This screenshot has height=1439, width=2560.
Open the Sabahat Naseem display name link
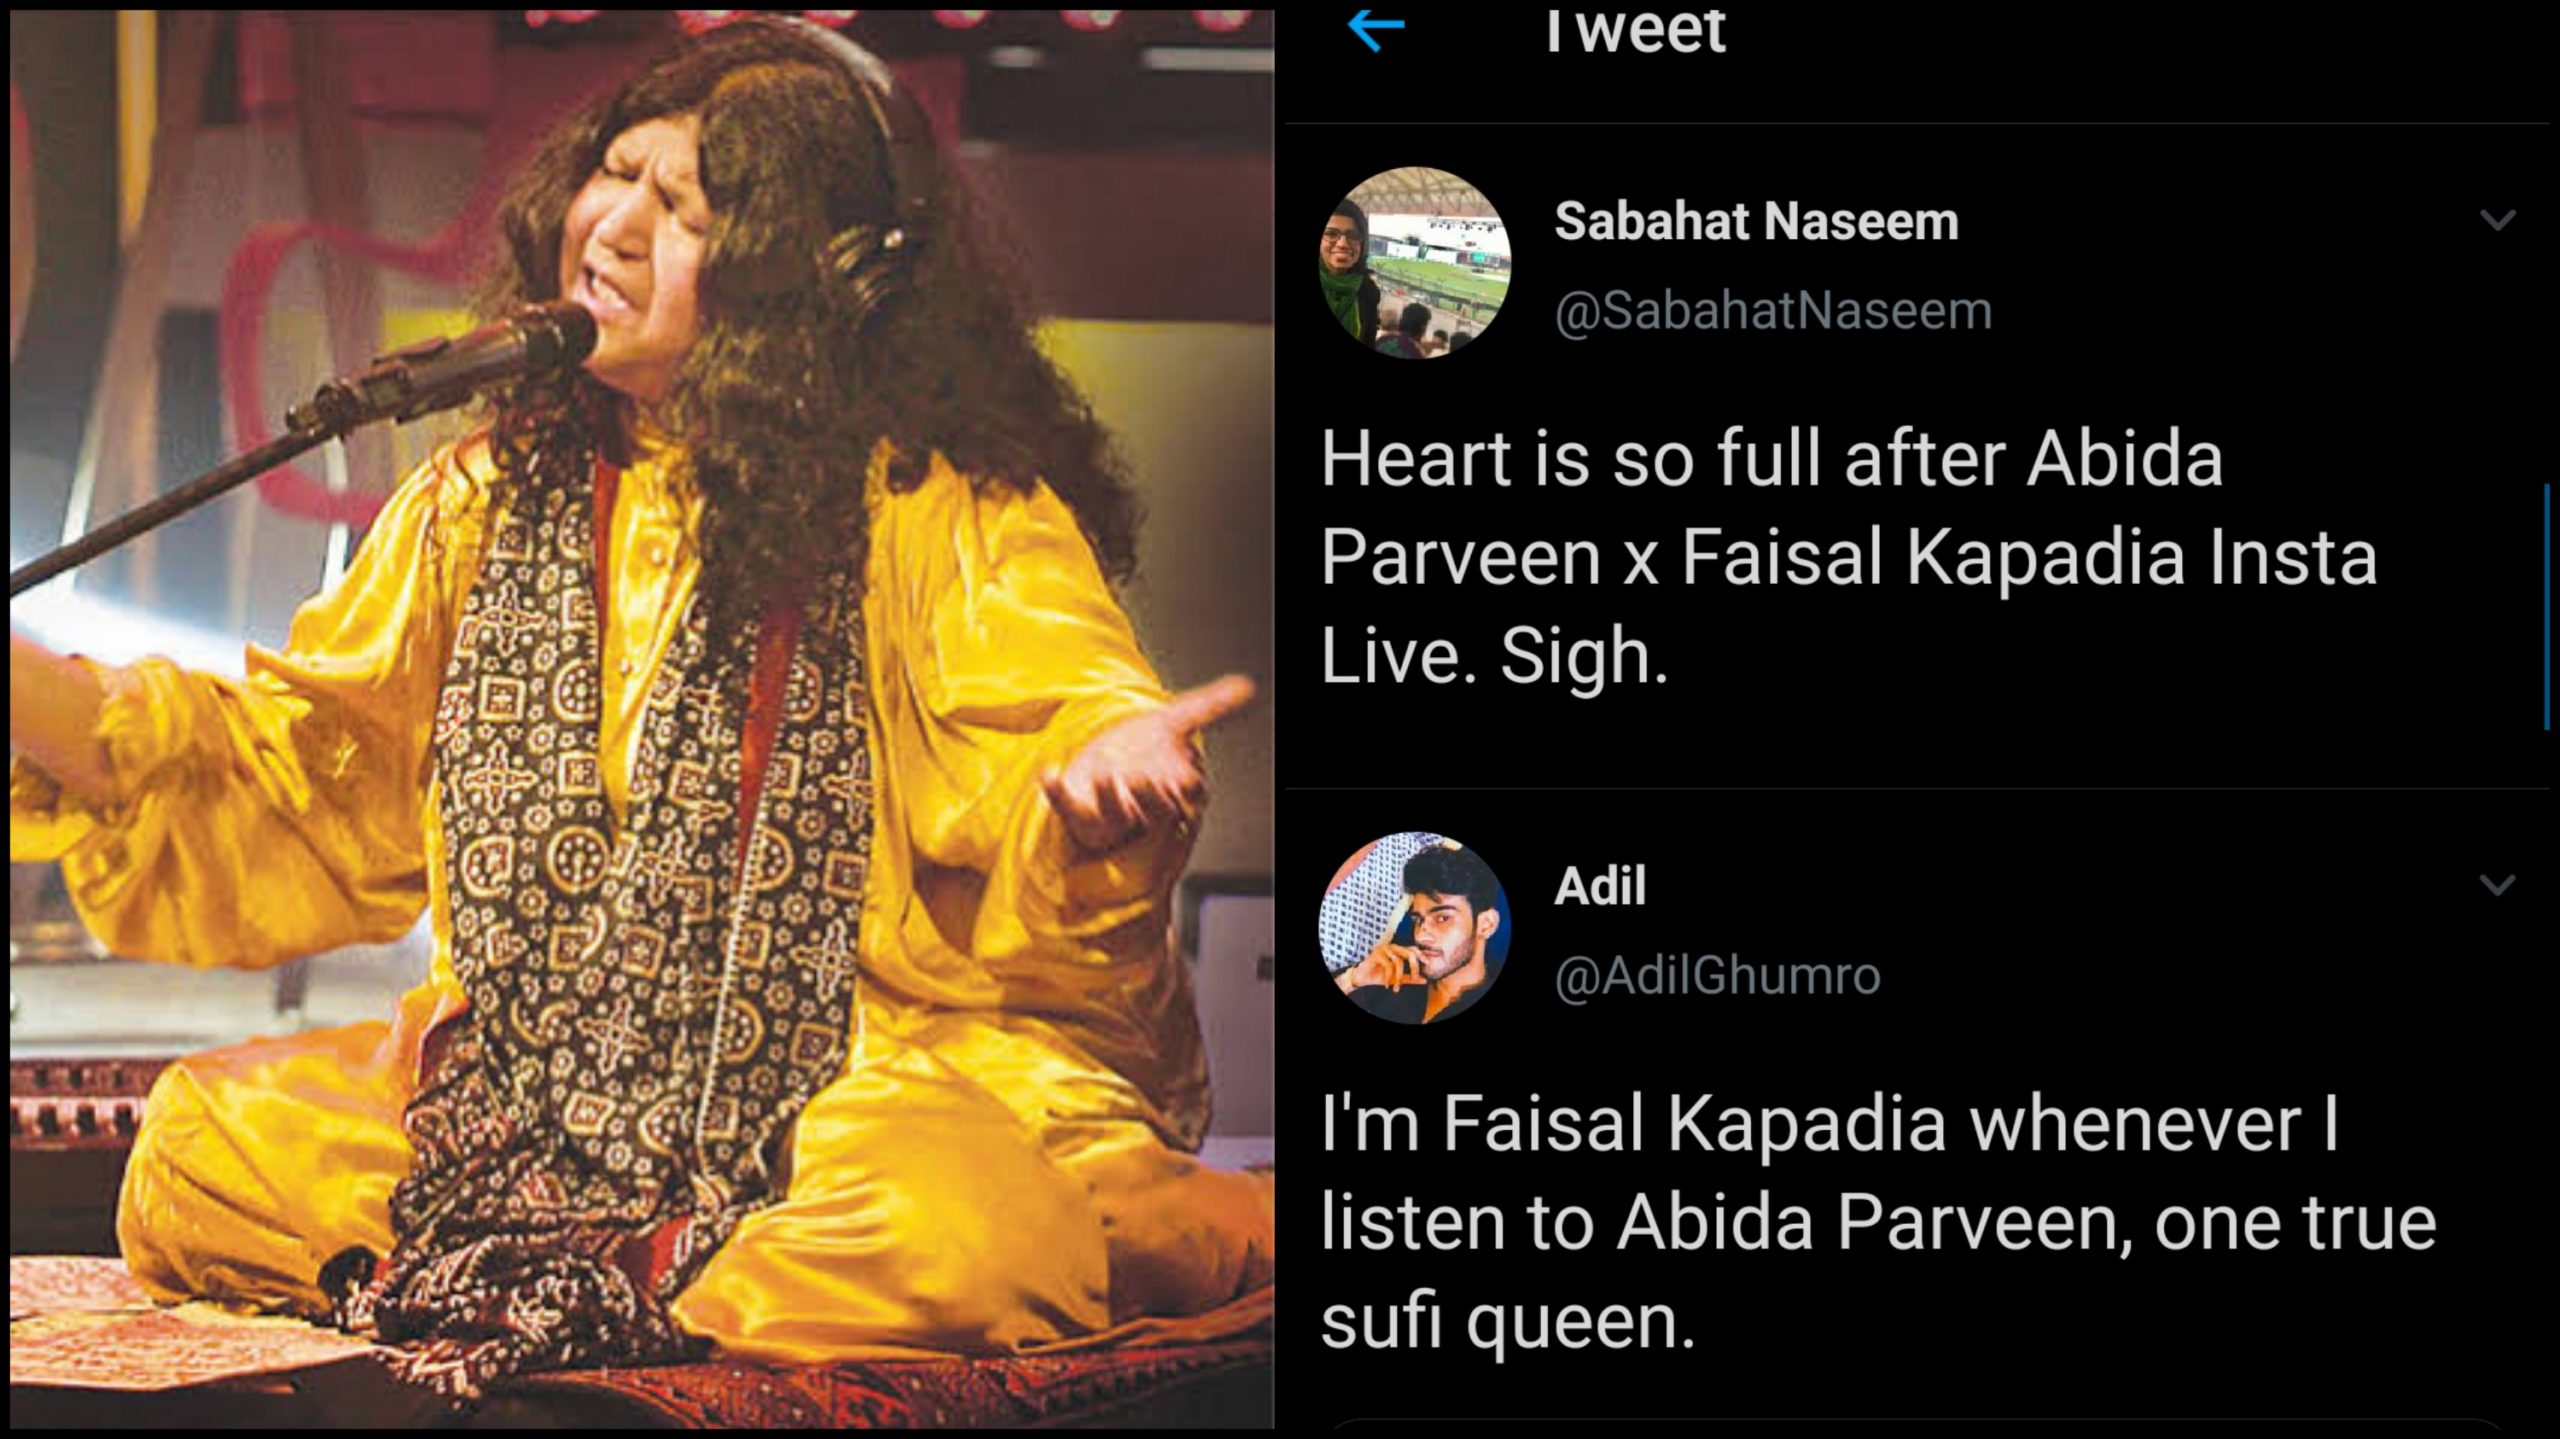pos(1756,221)
